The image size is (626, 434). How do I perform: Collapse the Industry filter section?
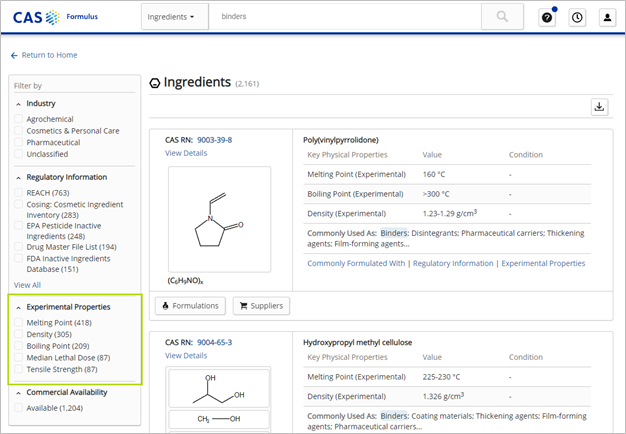pyautogui.click(x=18, y=104)
